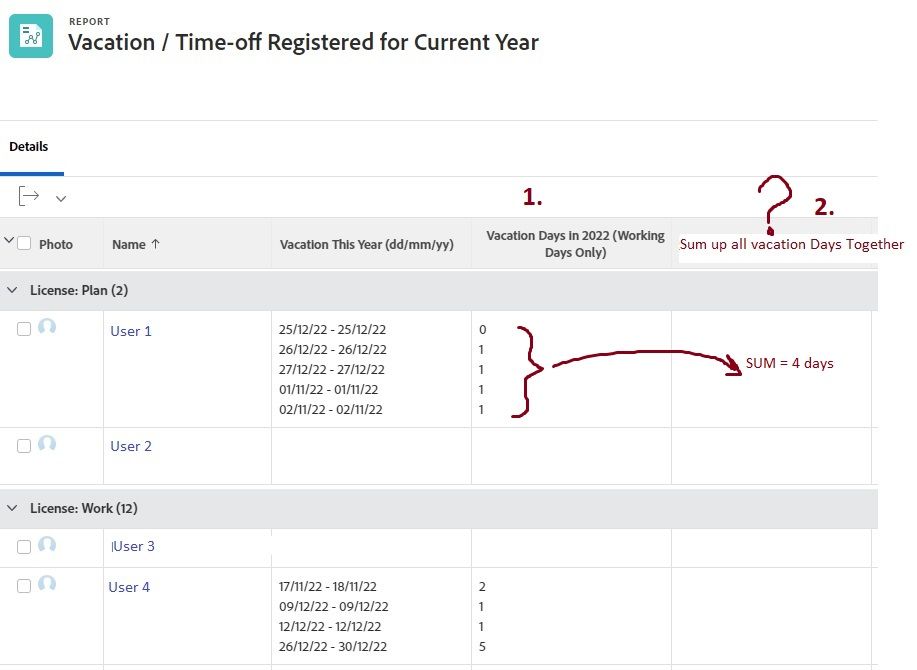Click the Vacation Days in 2022 column header

point(575,244)
